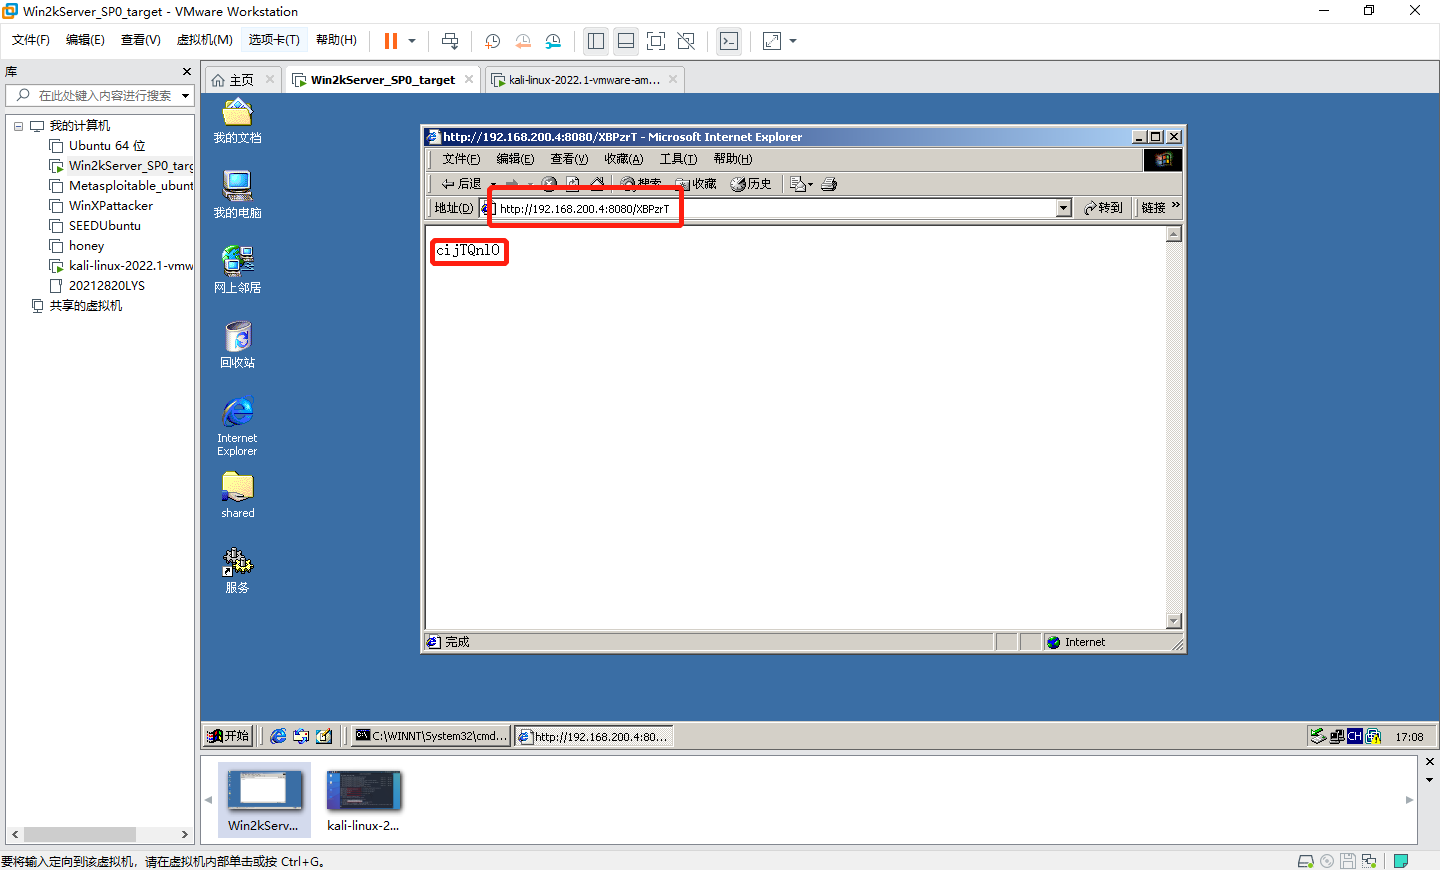This screenshot has width=1440, height=870.
Task: Enter full screen mode in VMware
Action: point(656,41)
